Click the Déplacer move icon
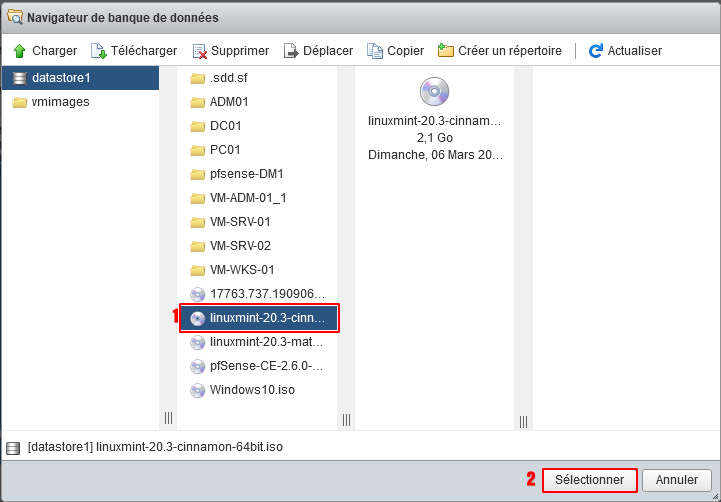Viewport: 721px width, 502px height. click(x=291, y=51)
